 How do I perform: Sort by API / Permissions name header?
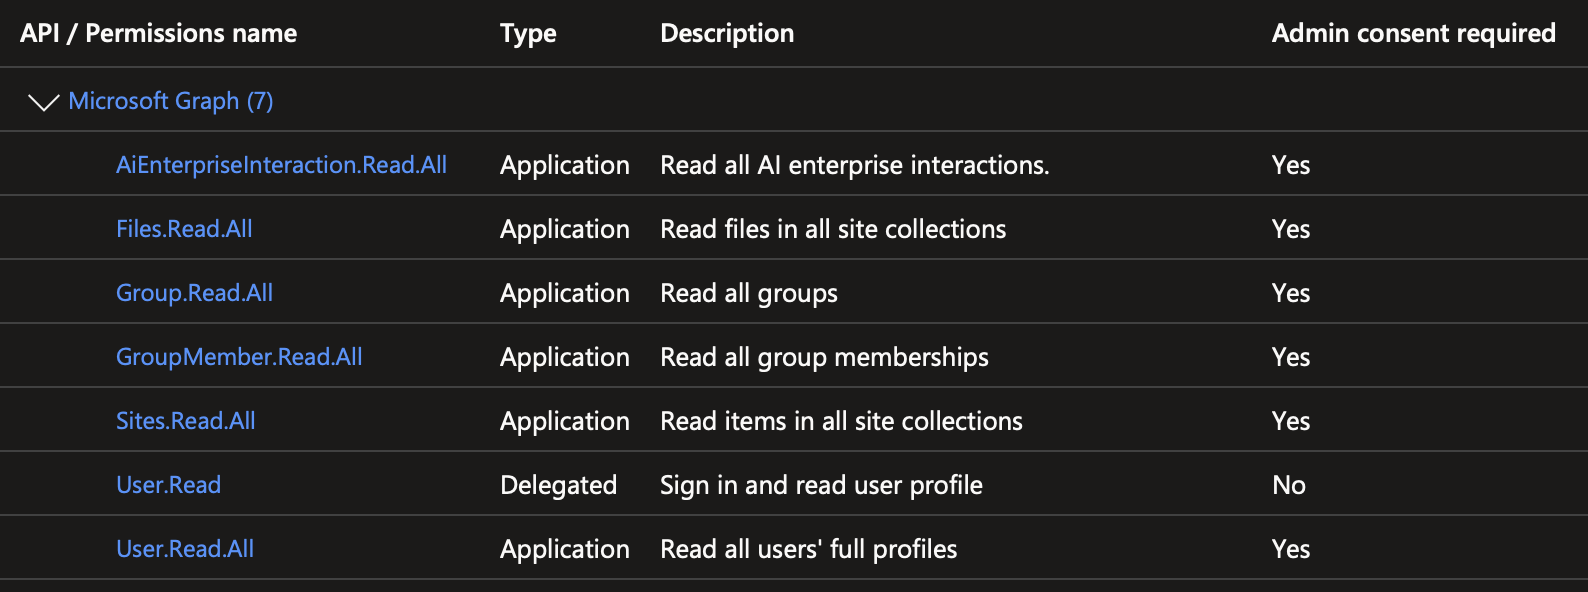(158, 33)
